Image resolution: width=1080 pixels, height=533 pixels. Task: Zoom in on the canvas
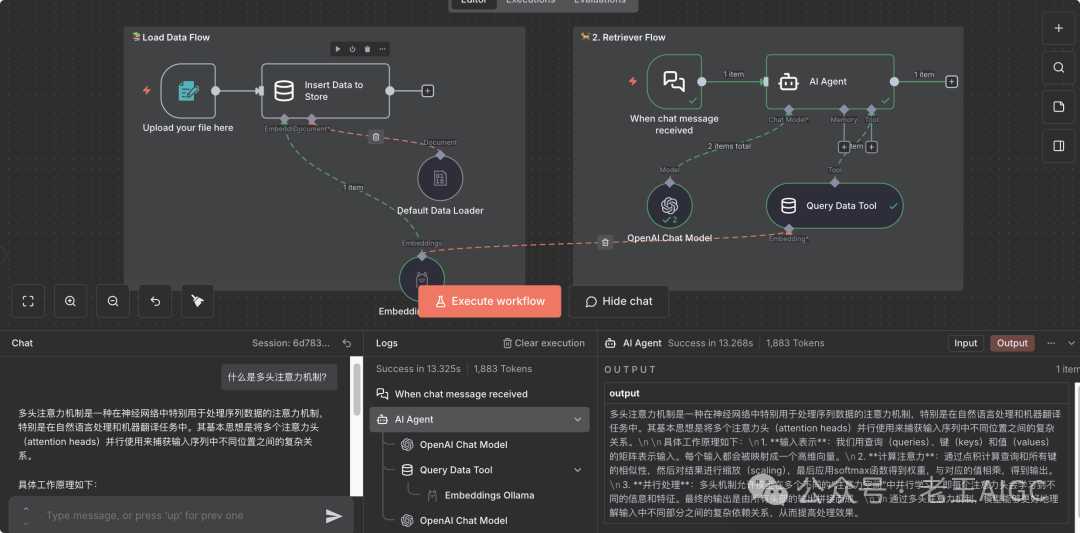pos(70,301)
